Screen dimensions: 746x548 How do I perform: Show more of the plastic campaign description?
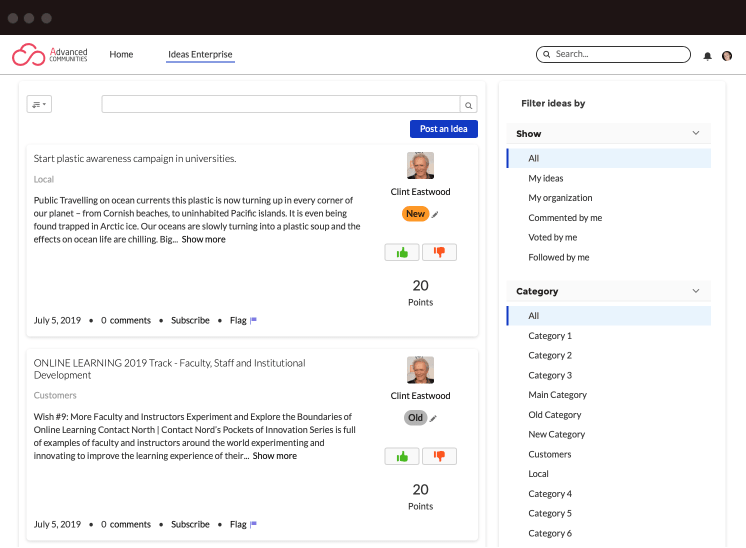coord(204,239)
